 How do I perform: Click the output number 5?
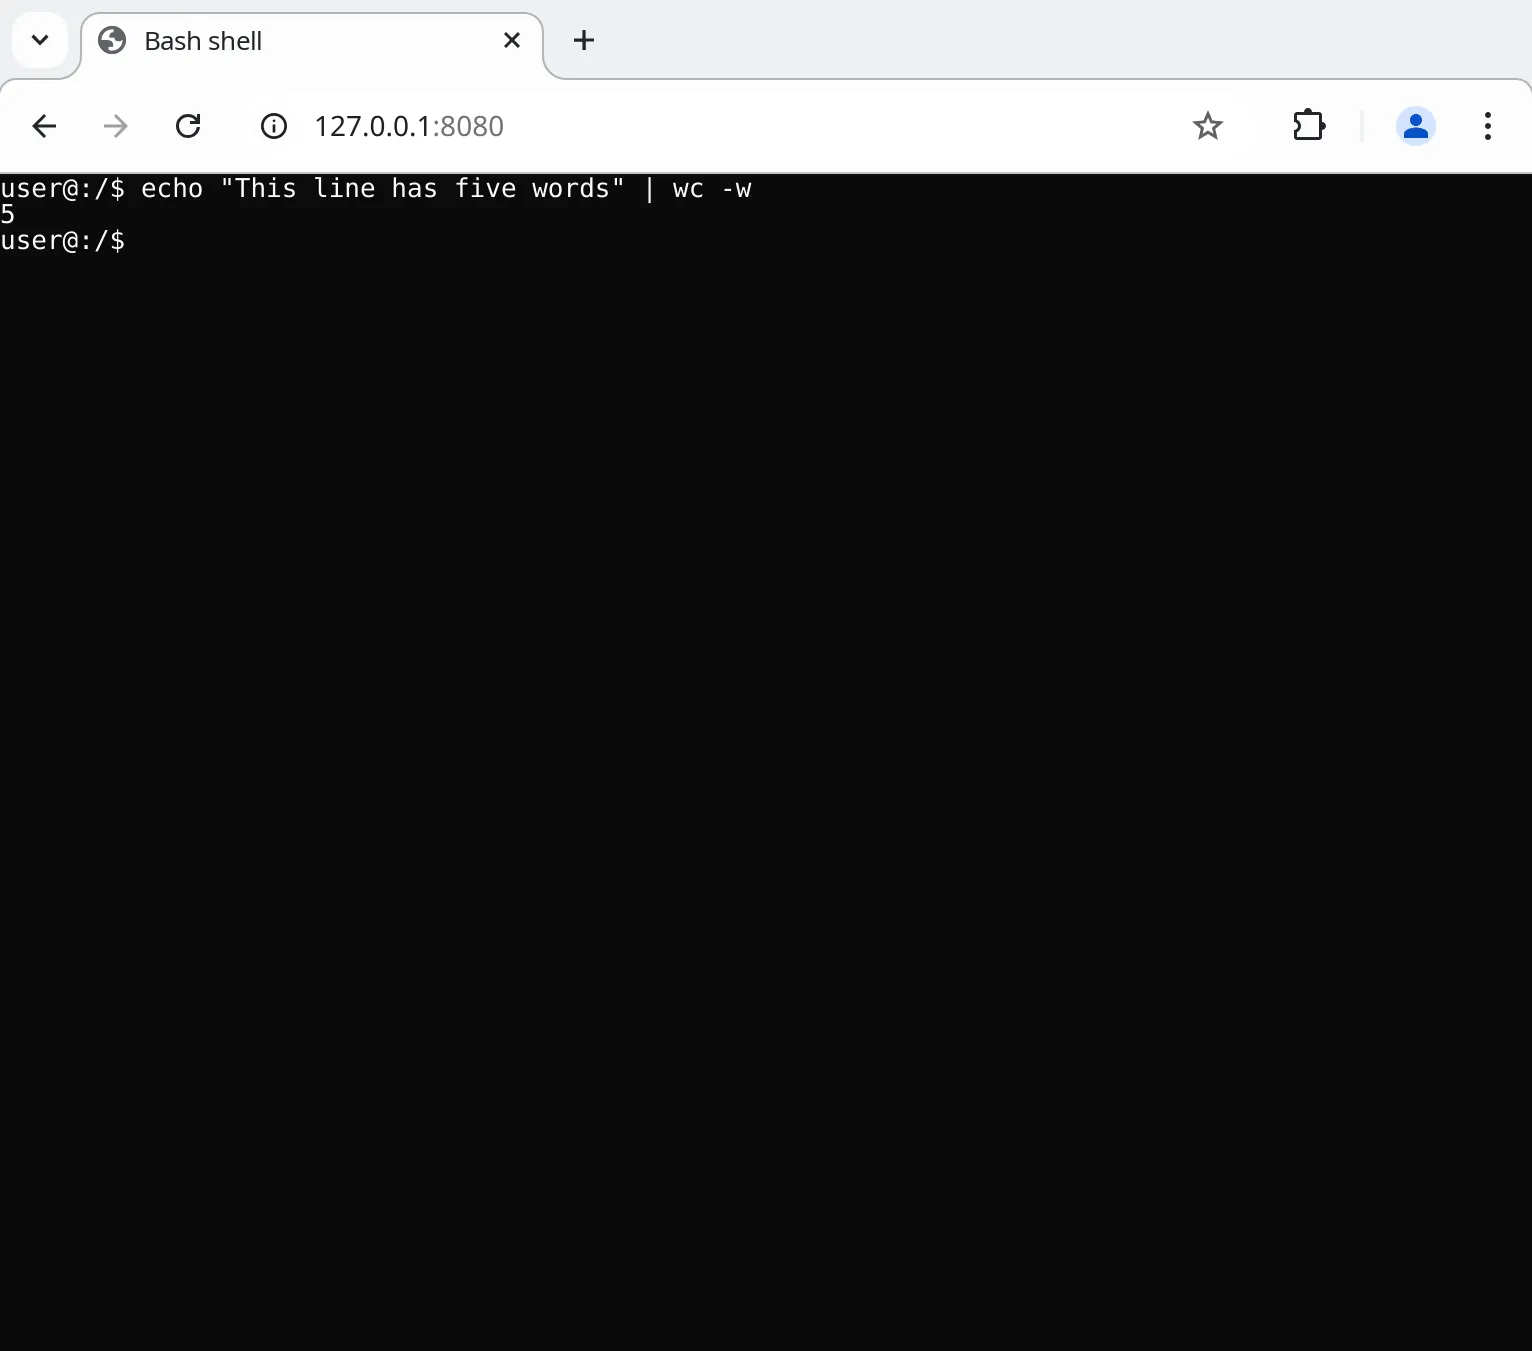tap(8, 214)
